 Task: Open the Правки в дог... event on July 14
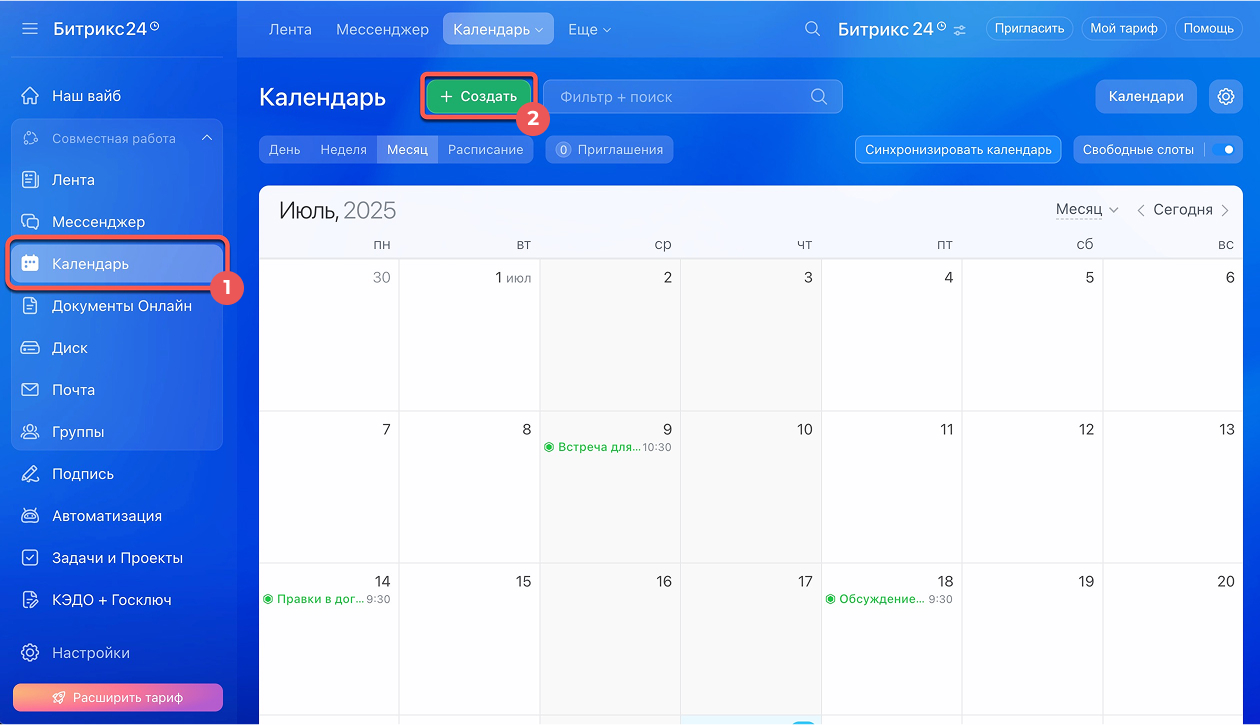[326, 599]
